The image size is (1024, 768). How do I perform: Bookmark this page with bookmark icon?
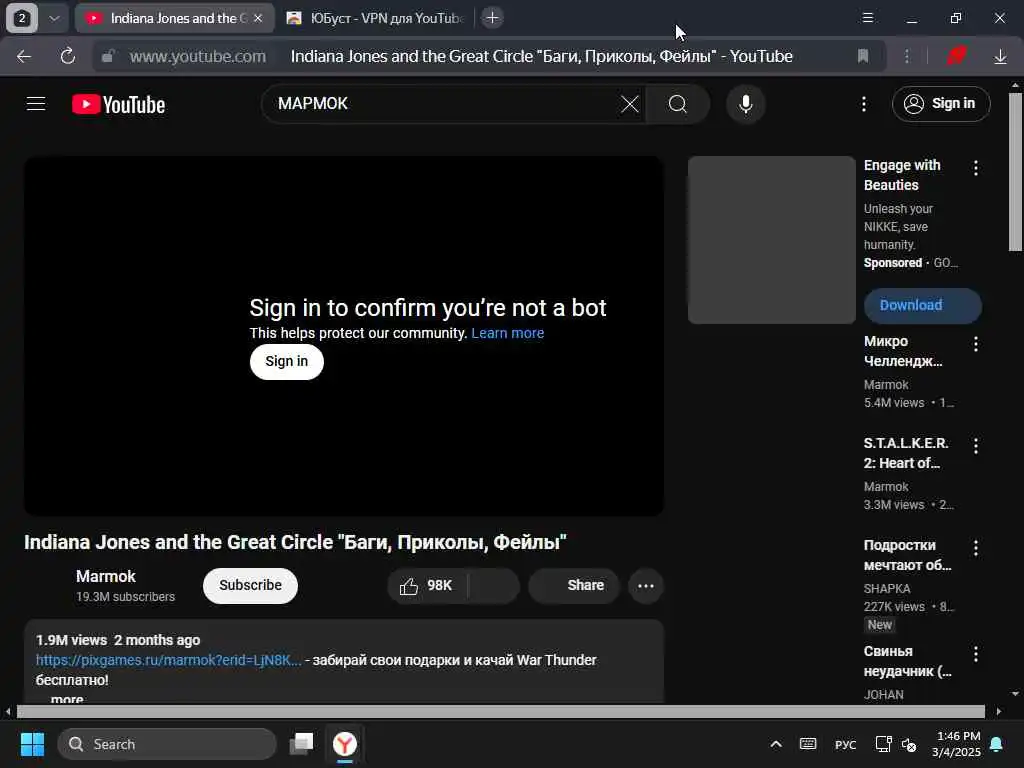(x=863, y=57)
